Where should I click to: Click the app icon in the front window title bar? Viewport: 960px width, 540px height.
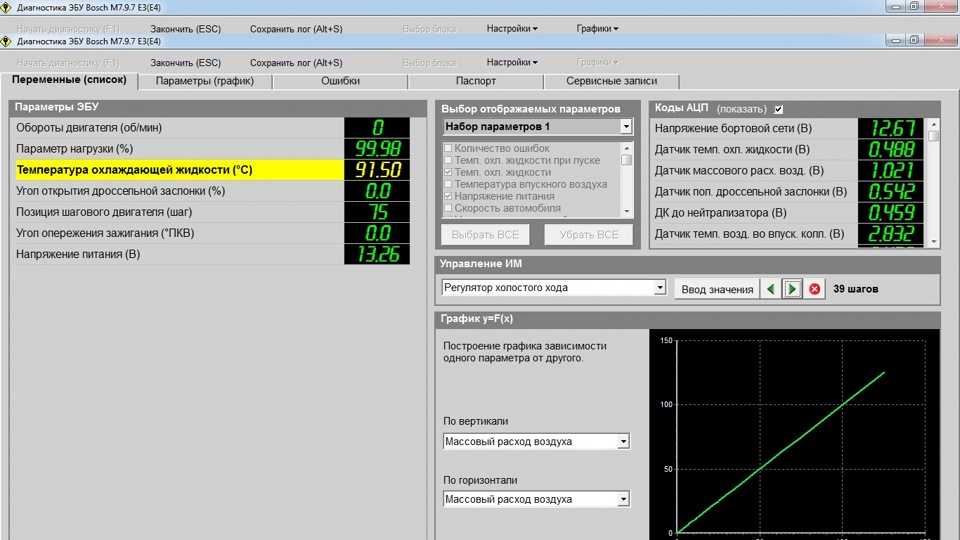pyautogui.click(x=6, y=41)
